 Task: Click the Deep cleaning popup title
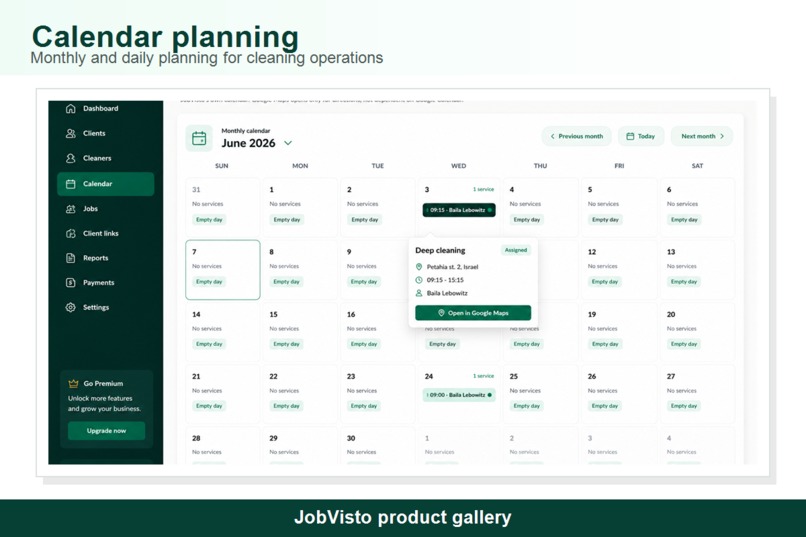[x=440, y=250]
